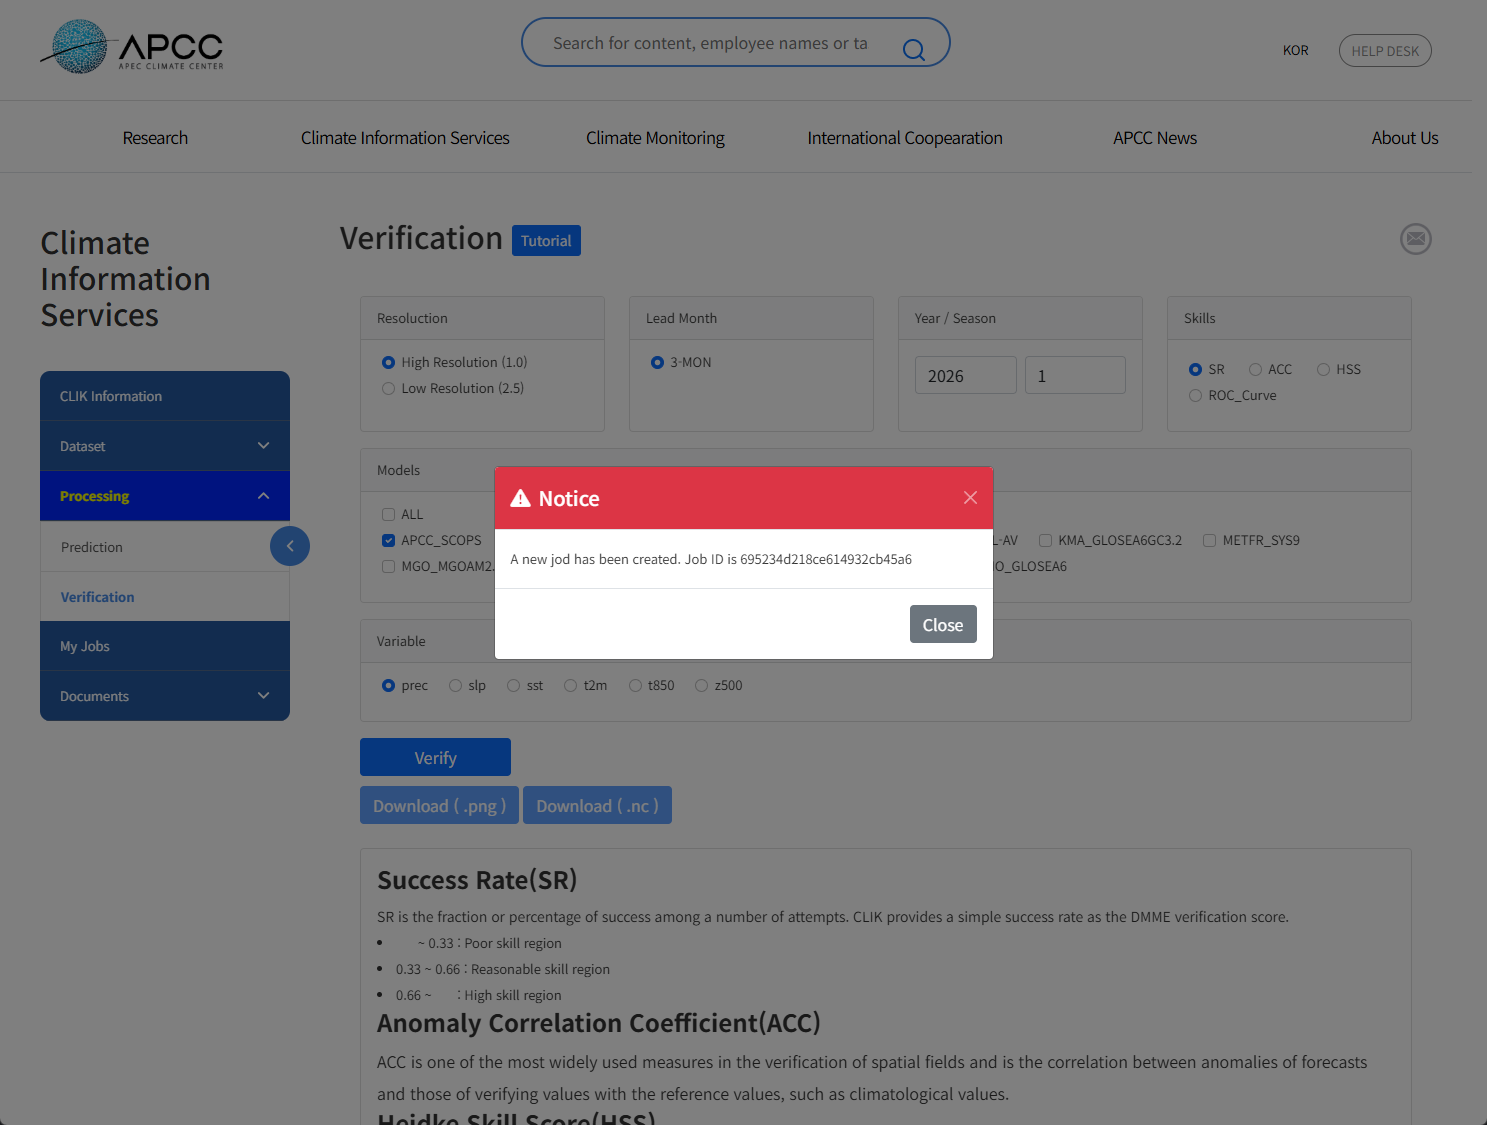Switch language with the KOR link
Image resolution: width=1487 pixels, height=1125 pixels.
[x=1295, y=51]
